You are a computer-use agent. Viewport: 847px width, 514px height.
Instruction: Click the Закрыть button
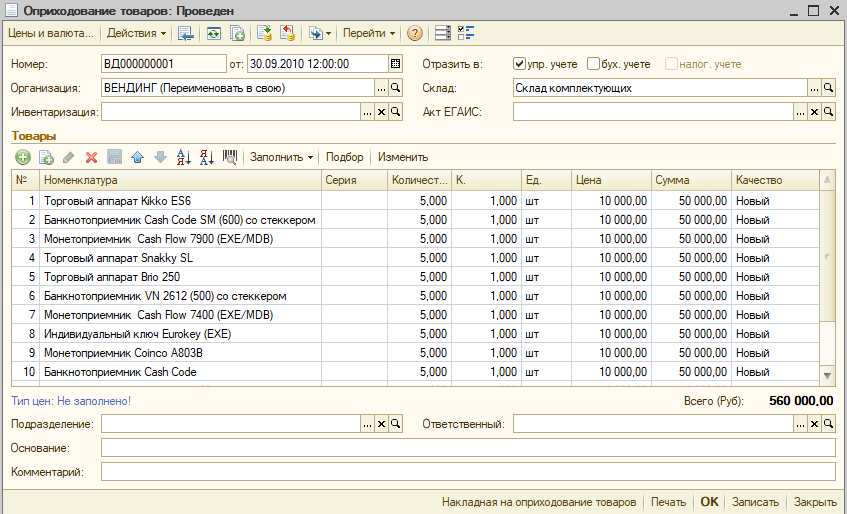[813, 502]
